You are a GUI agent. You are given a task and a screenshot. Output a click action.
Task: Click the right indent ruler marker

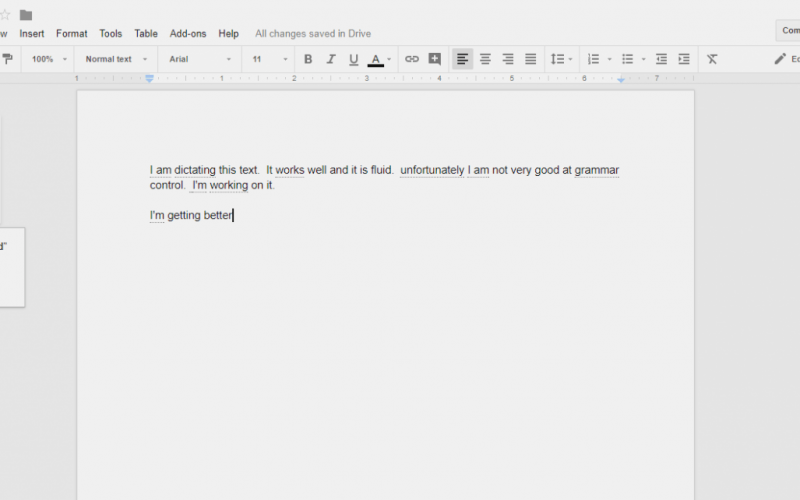click(x=621, y=80)
